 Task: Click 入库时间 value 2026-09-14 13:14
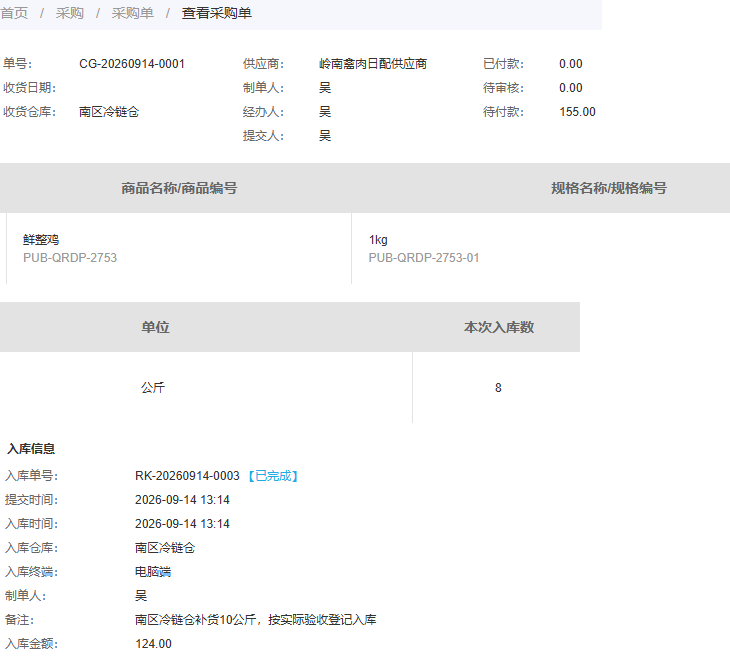[182, 524]
